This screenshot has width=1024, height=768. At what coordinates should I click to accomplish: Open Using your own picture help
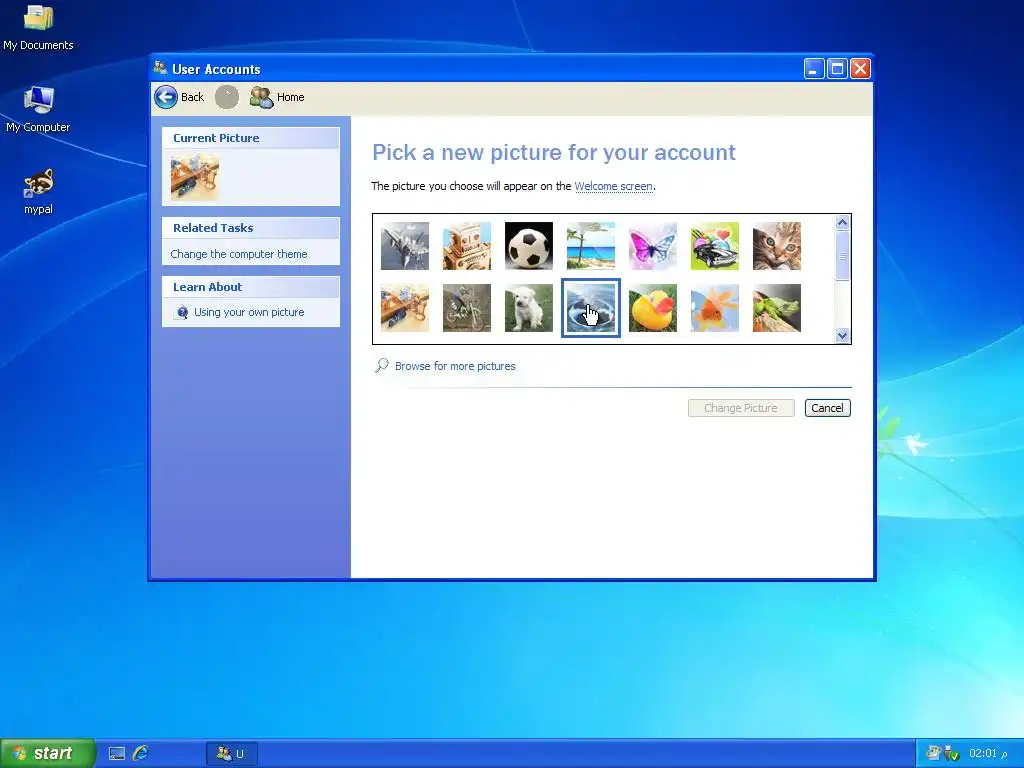[x=249, y=312]
